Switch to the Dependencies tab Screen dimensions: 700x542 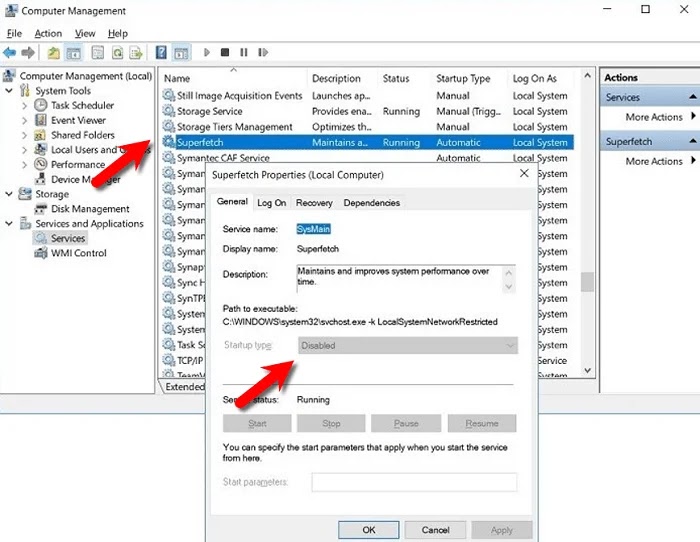click(x=371, y=203)
